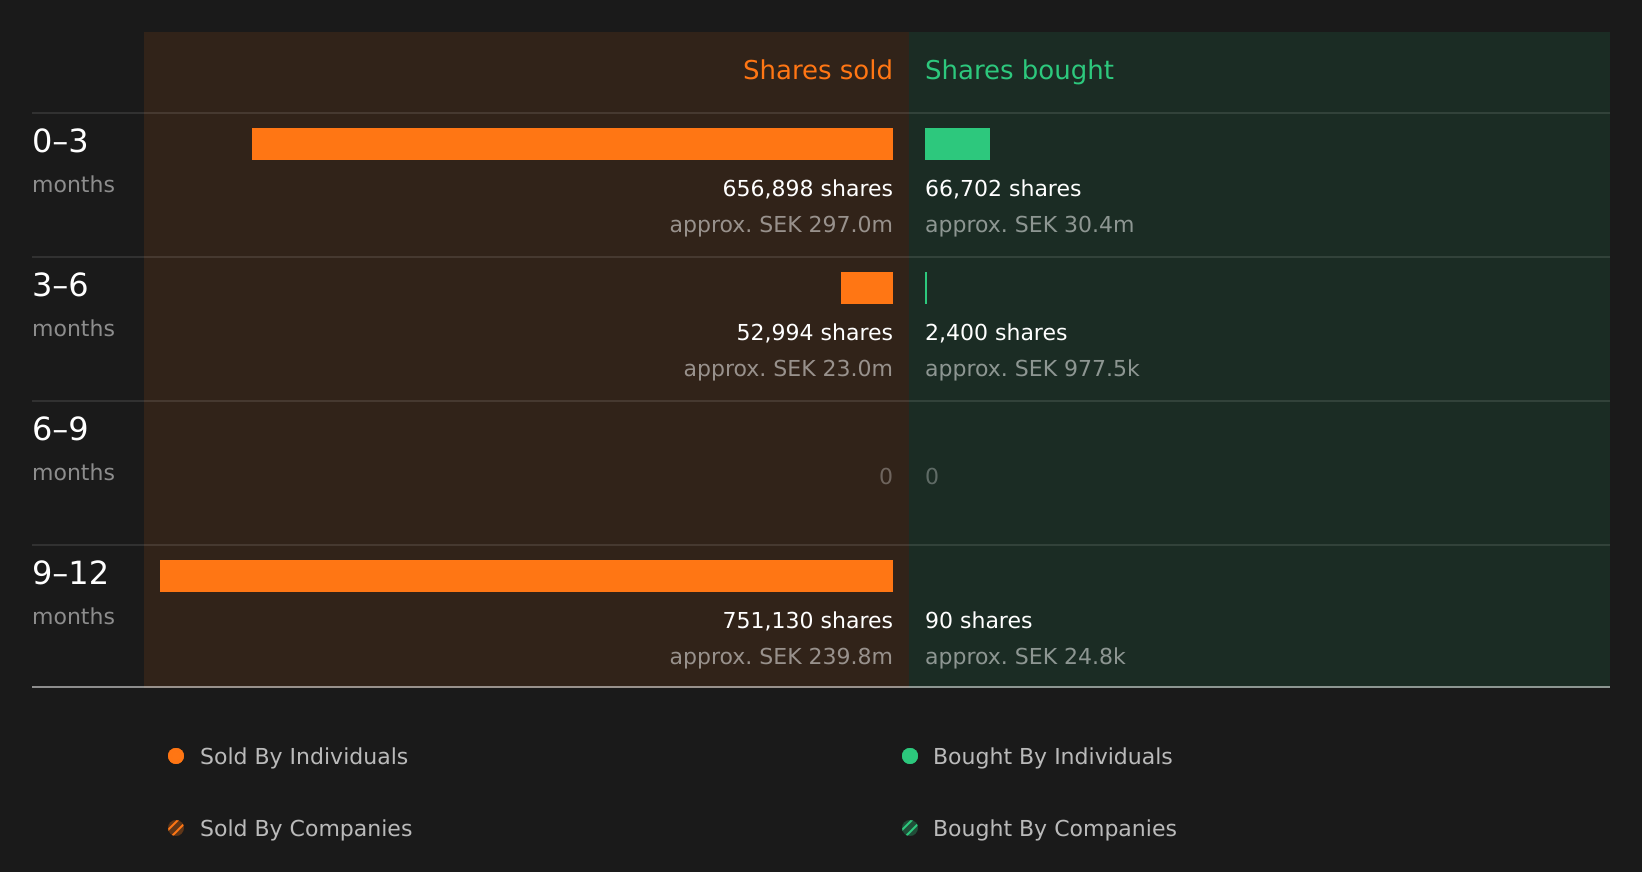Click the approx. SEK 977.5k amount
Viewport: 1642px width, 872px height.
click(x=1032, y=369)
